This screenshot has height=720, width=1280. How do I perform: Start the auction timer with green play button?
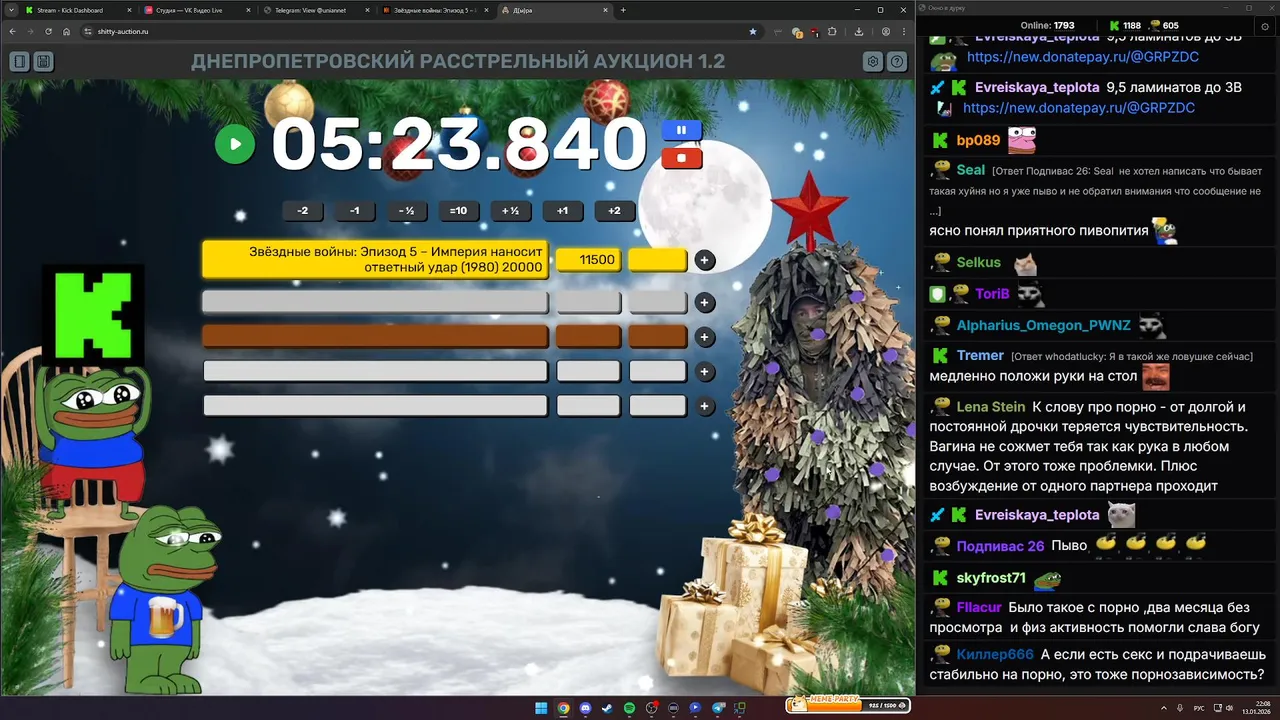235,144
